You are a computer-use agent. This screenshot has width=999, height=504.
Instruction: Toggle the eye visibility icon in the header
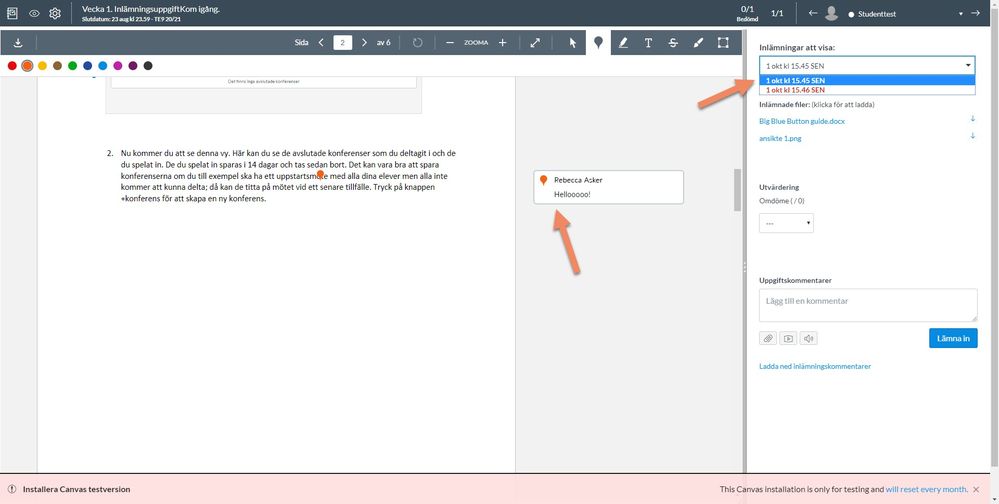tap(34, 13)
